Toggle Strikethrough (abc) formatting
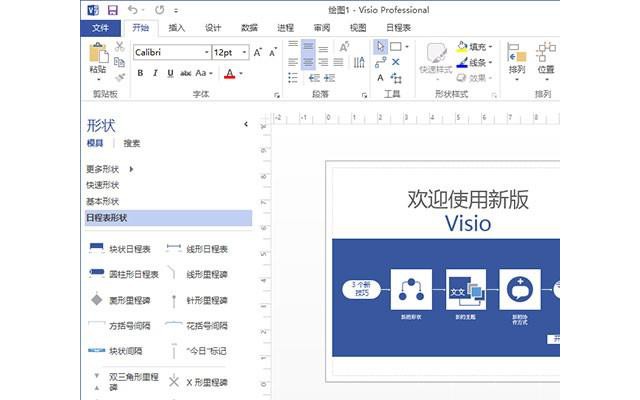This screenshot has height=400, width=640. point(186,73)
